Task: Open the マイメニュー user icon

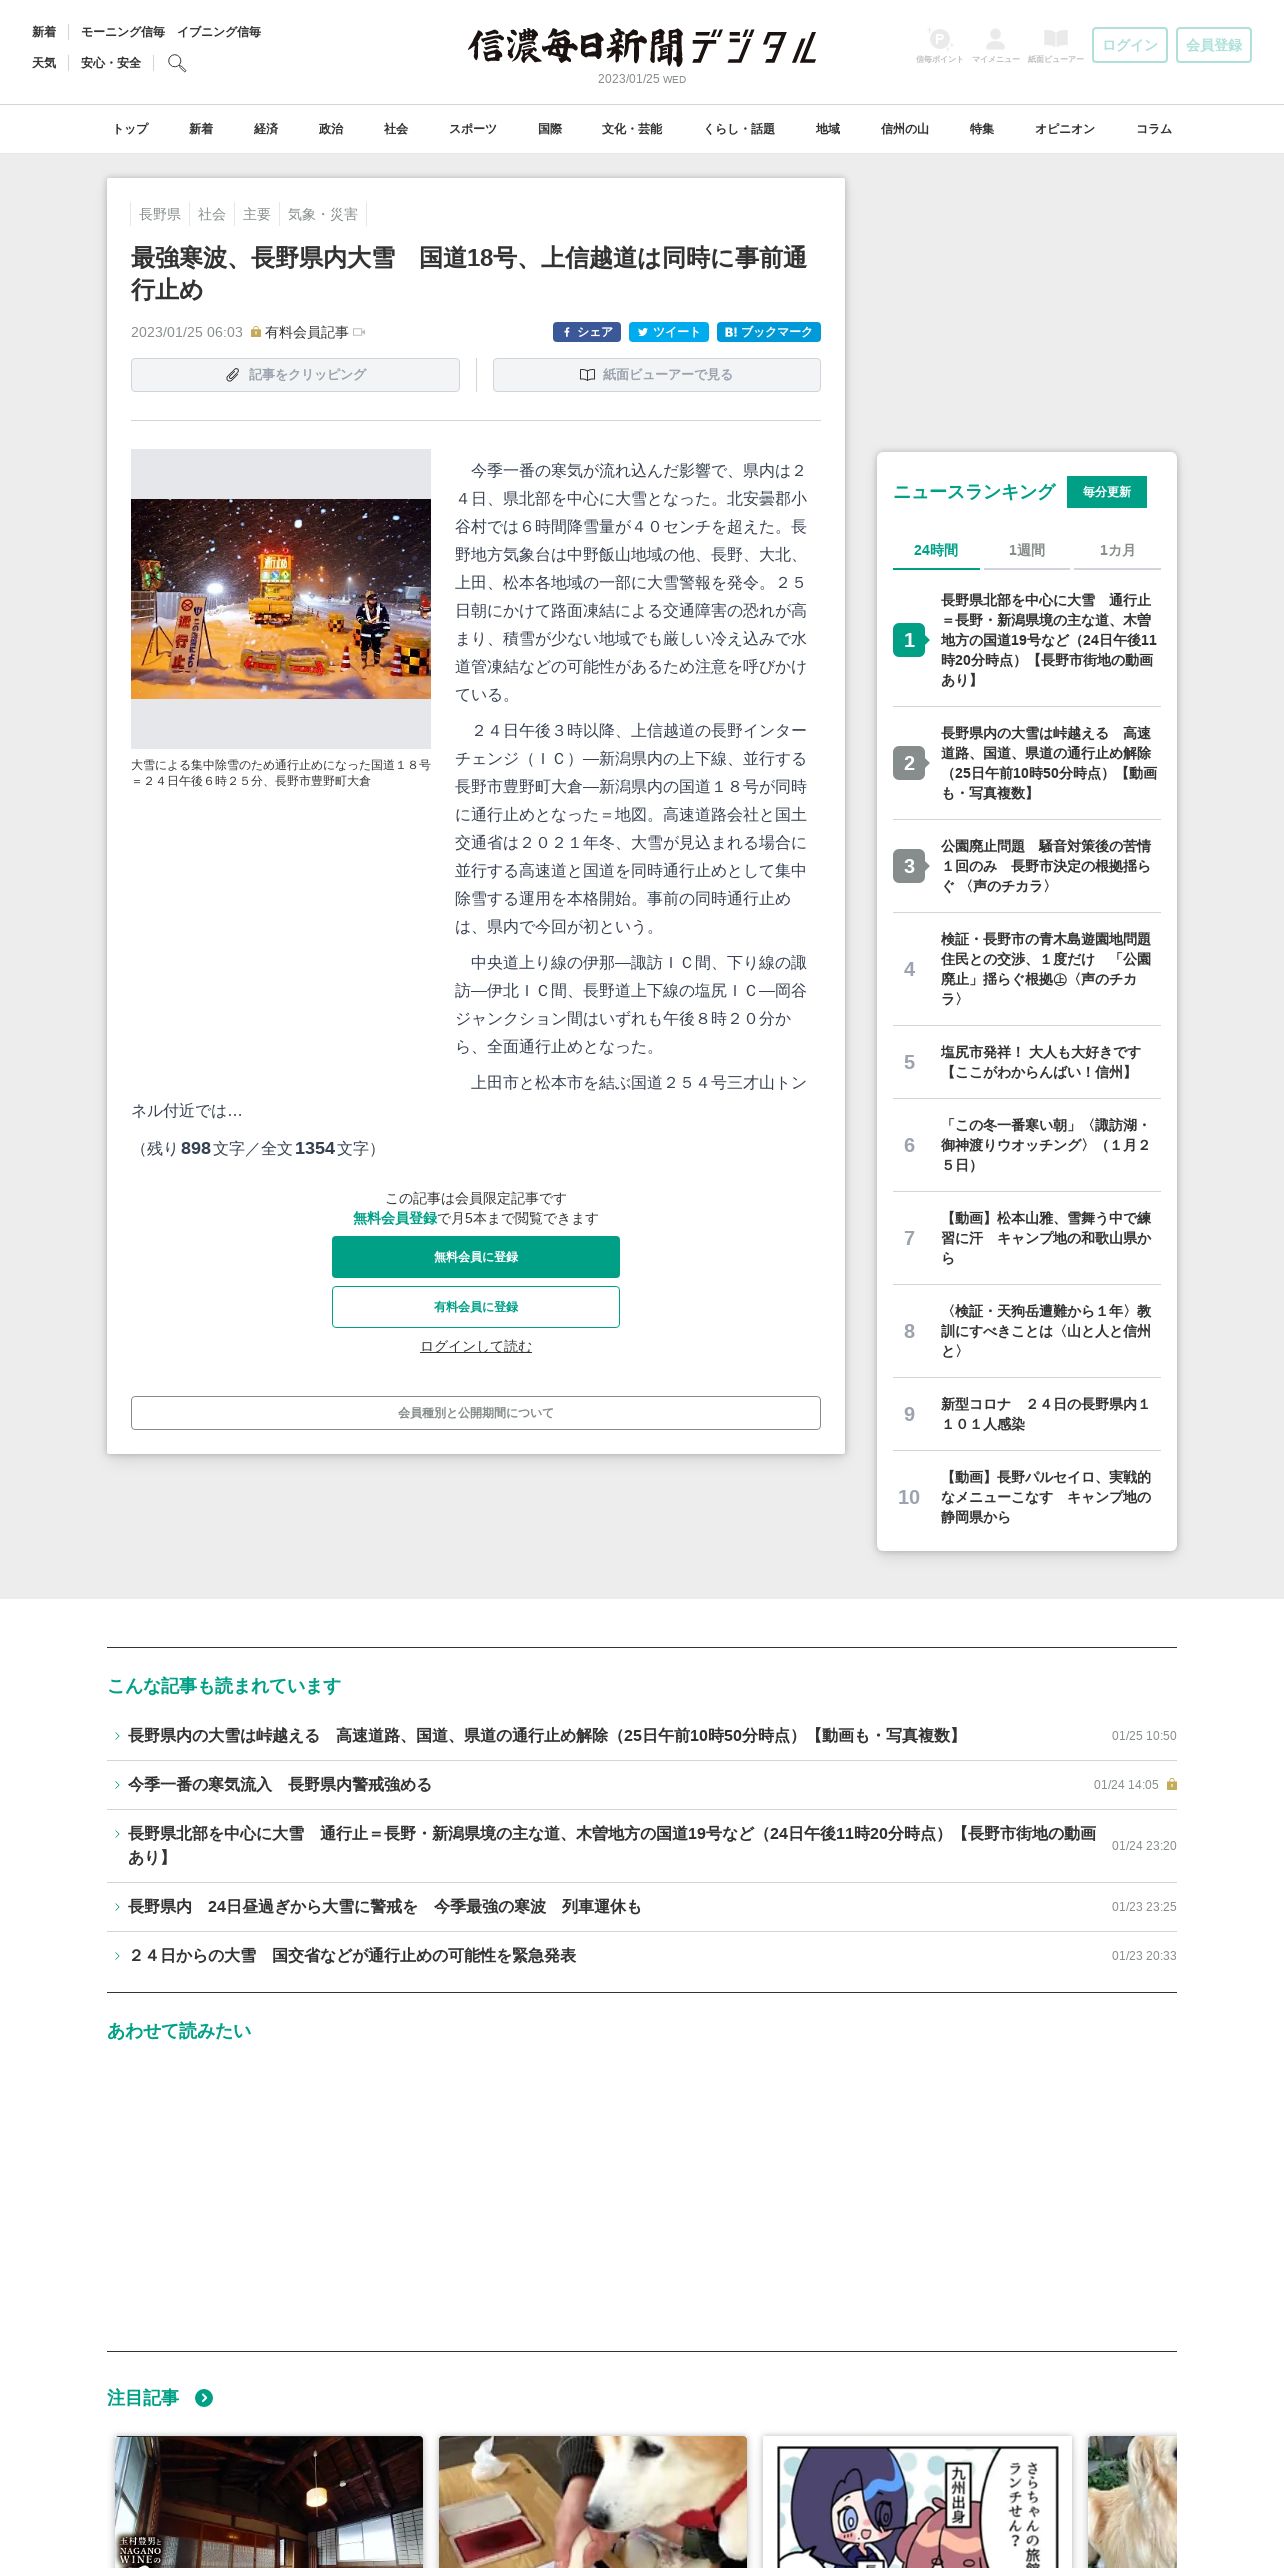Action: click(x=995, y=45)
